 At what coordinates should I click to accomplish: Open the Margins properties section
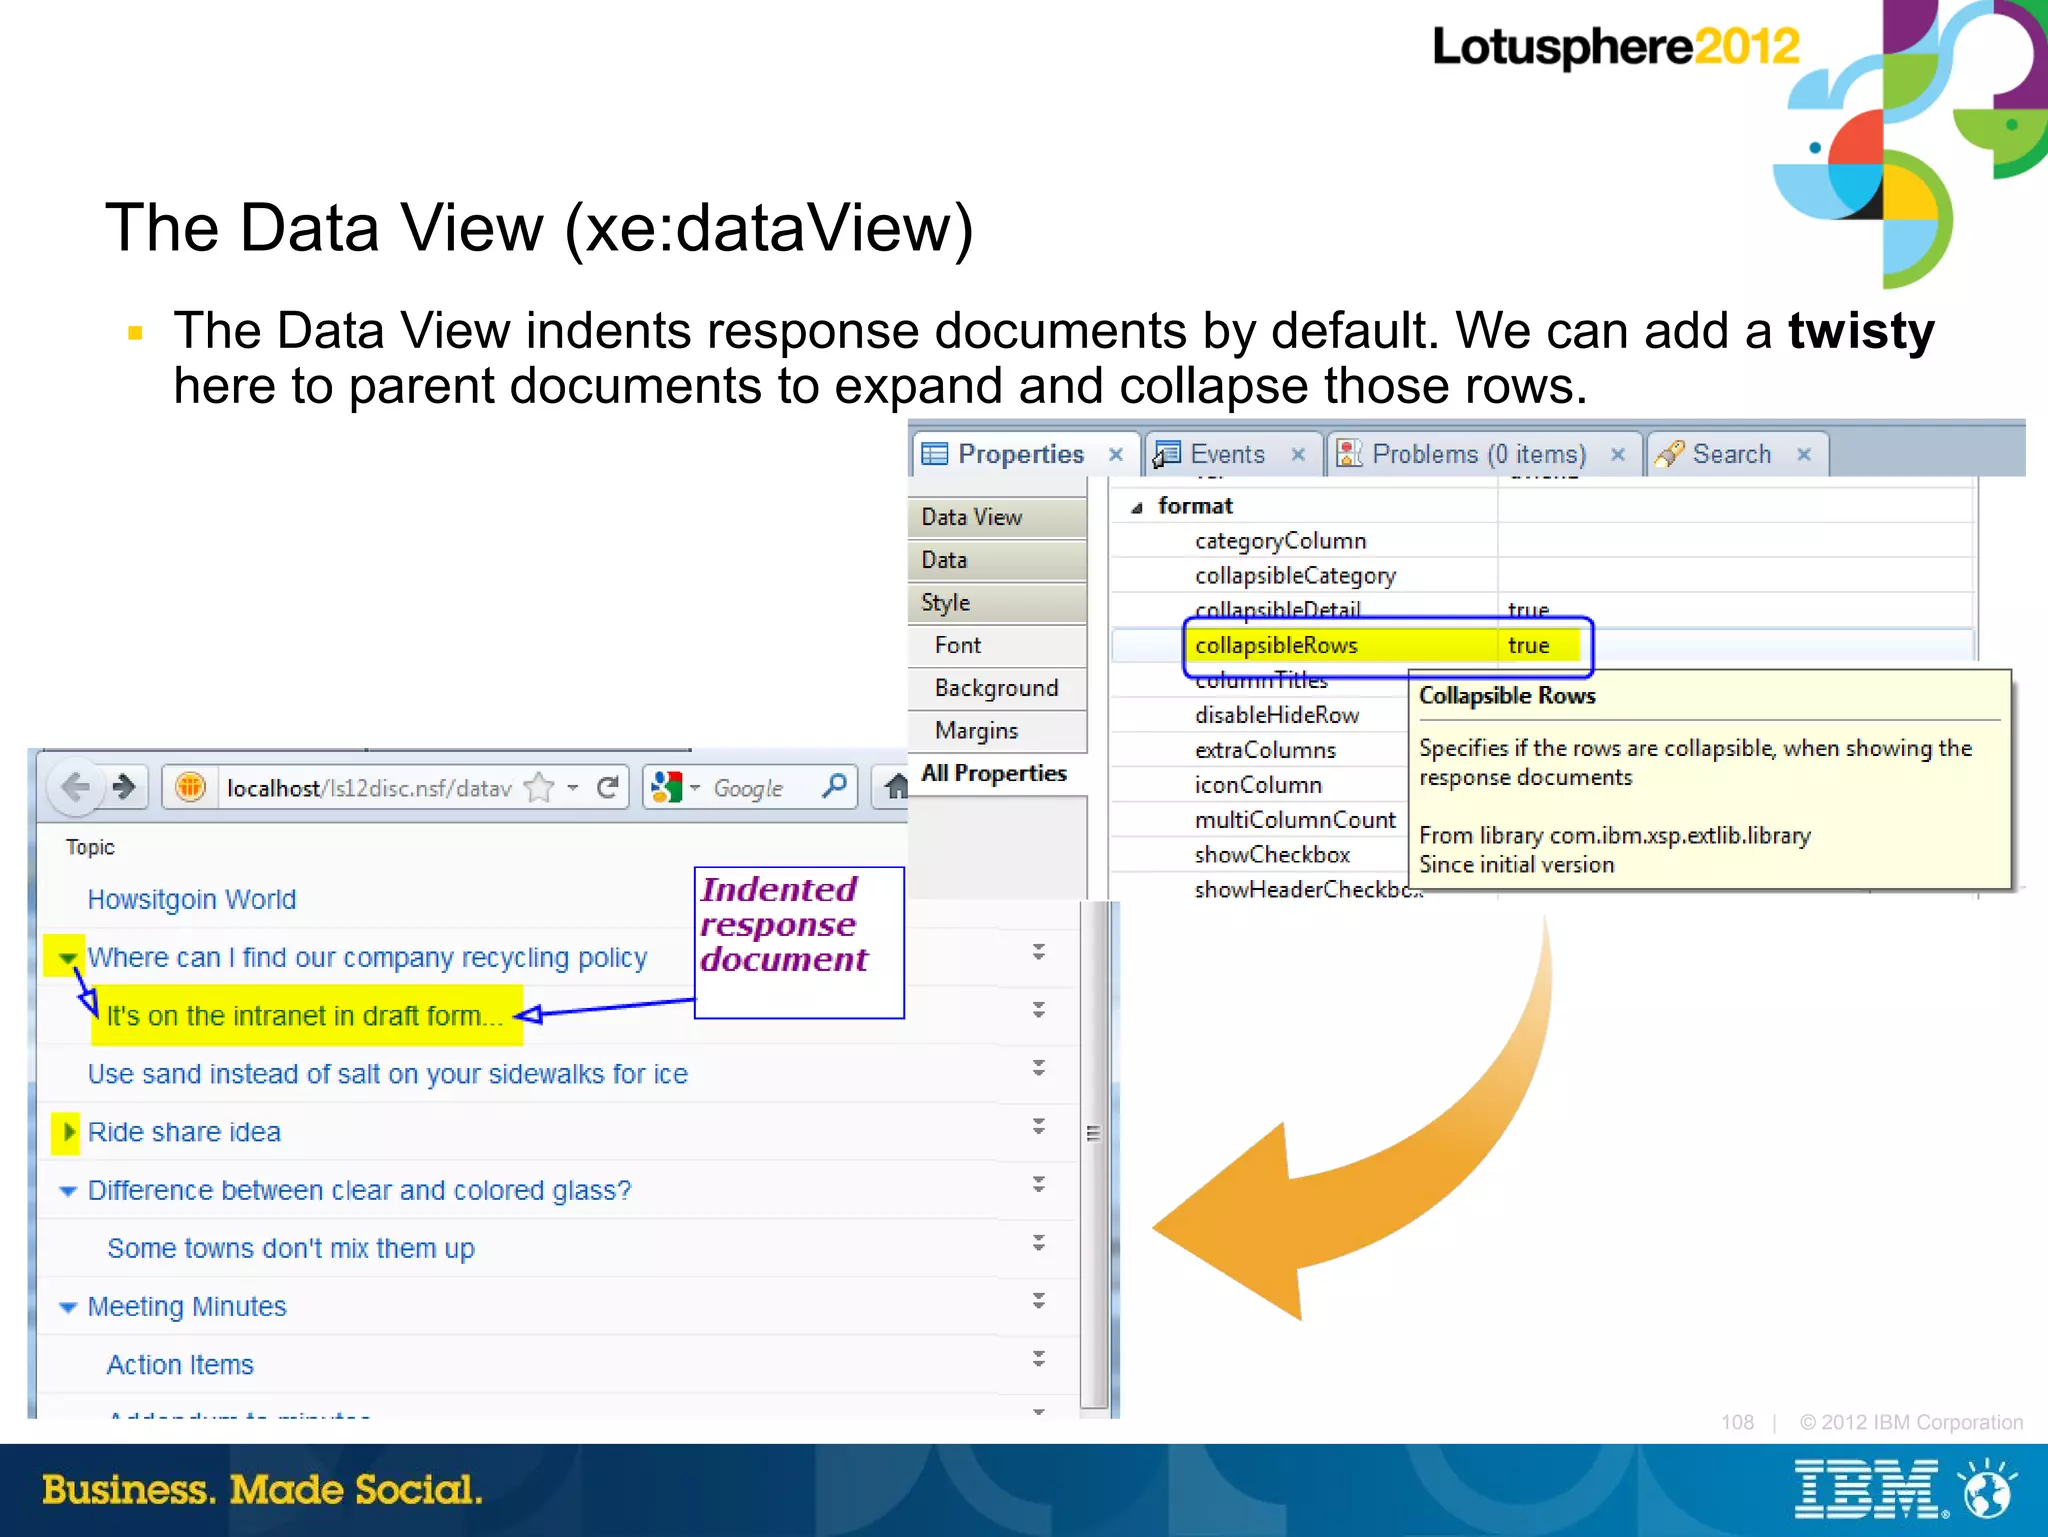pos(997,731)
